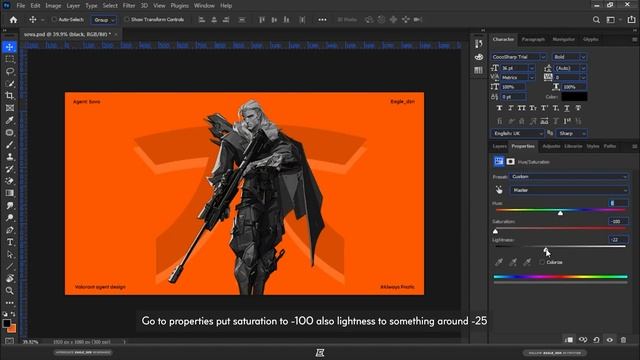The width and height of the screenshot is (640, 360).
Task: Open the Filter menu
Action: [129, 6]
